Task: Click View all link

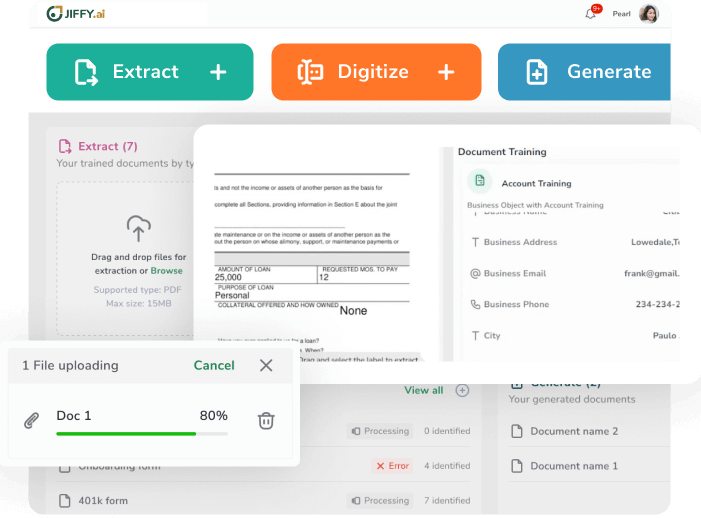Action: tap(423, 390)
